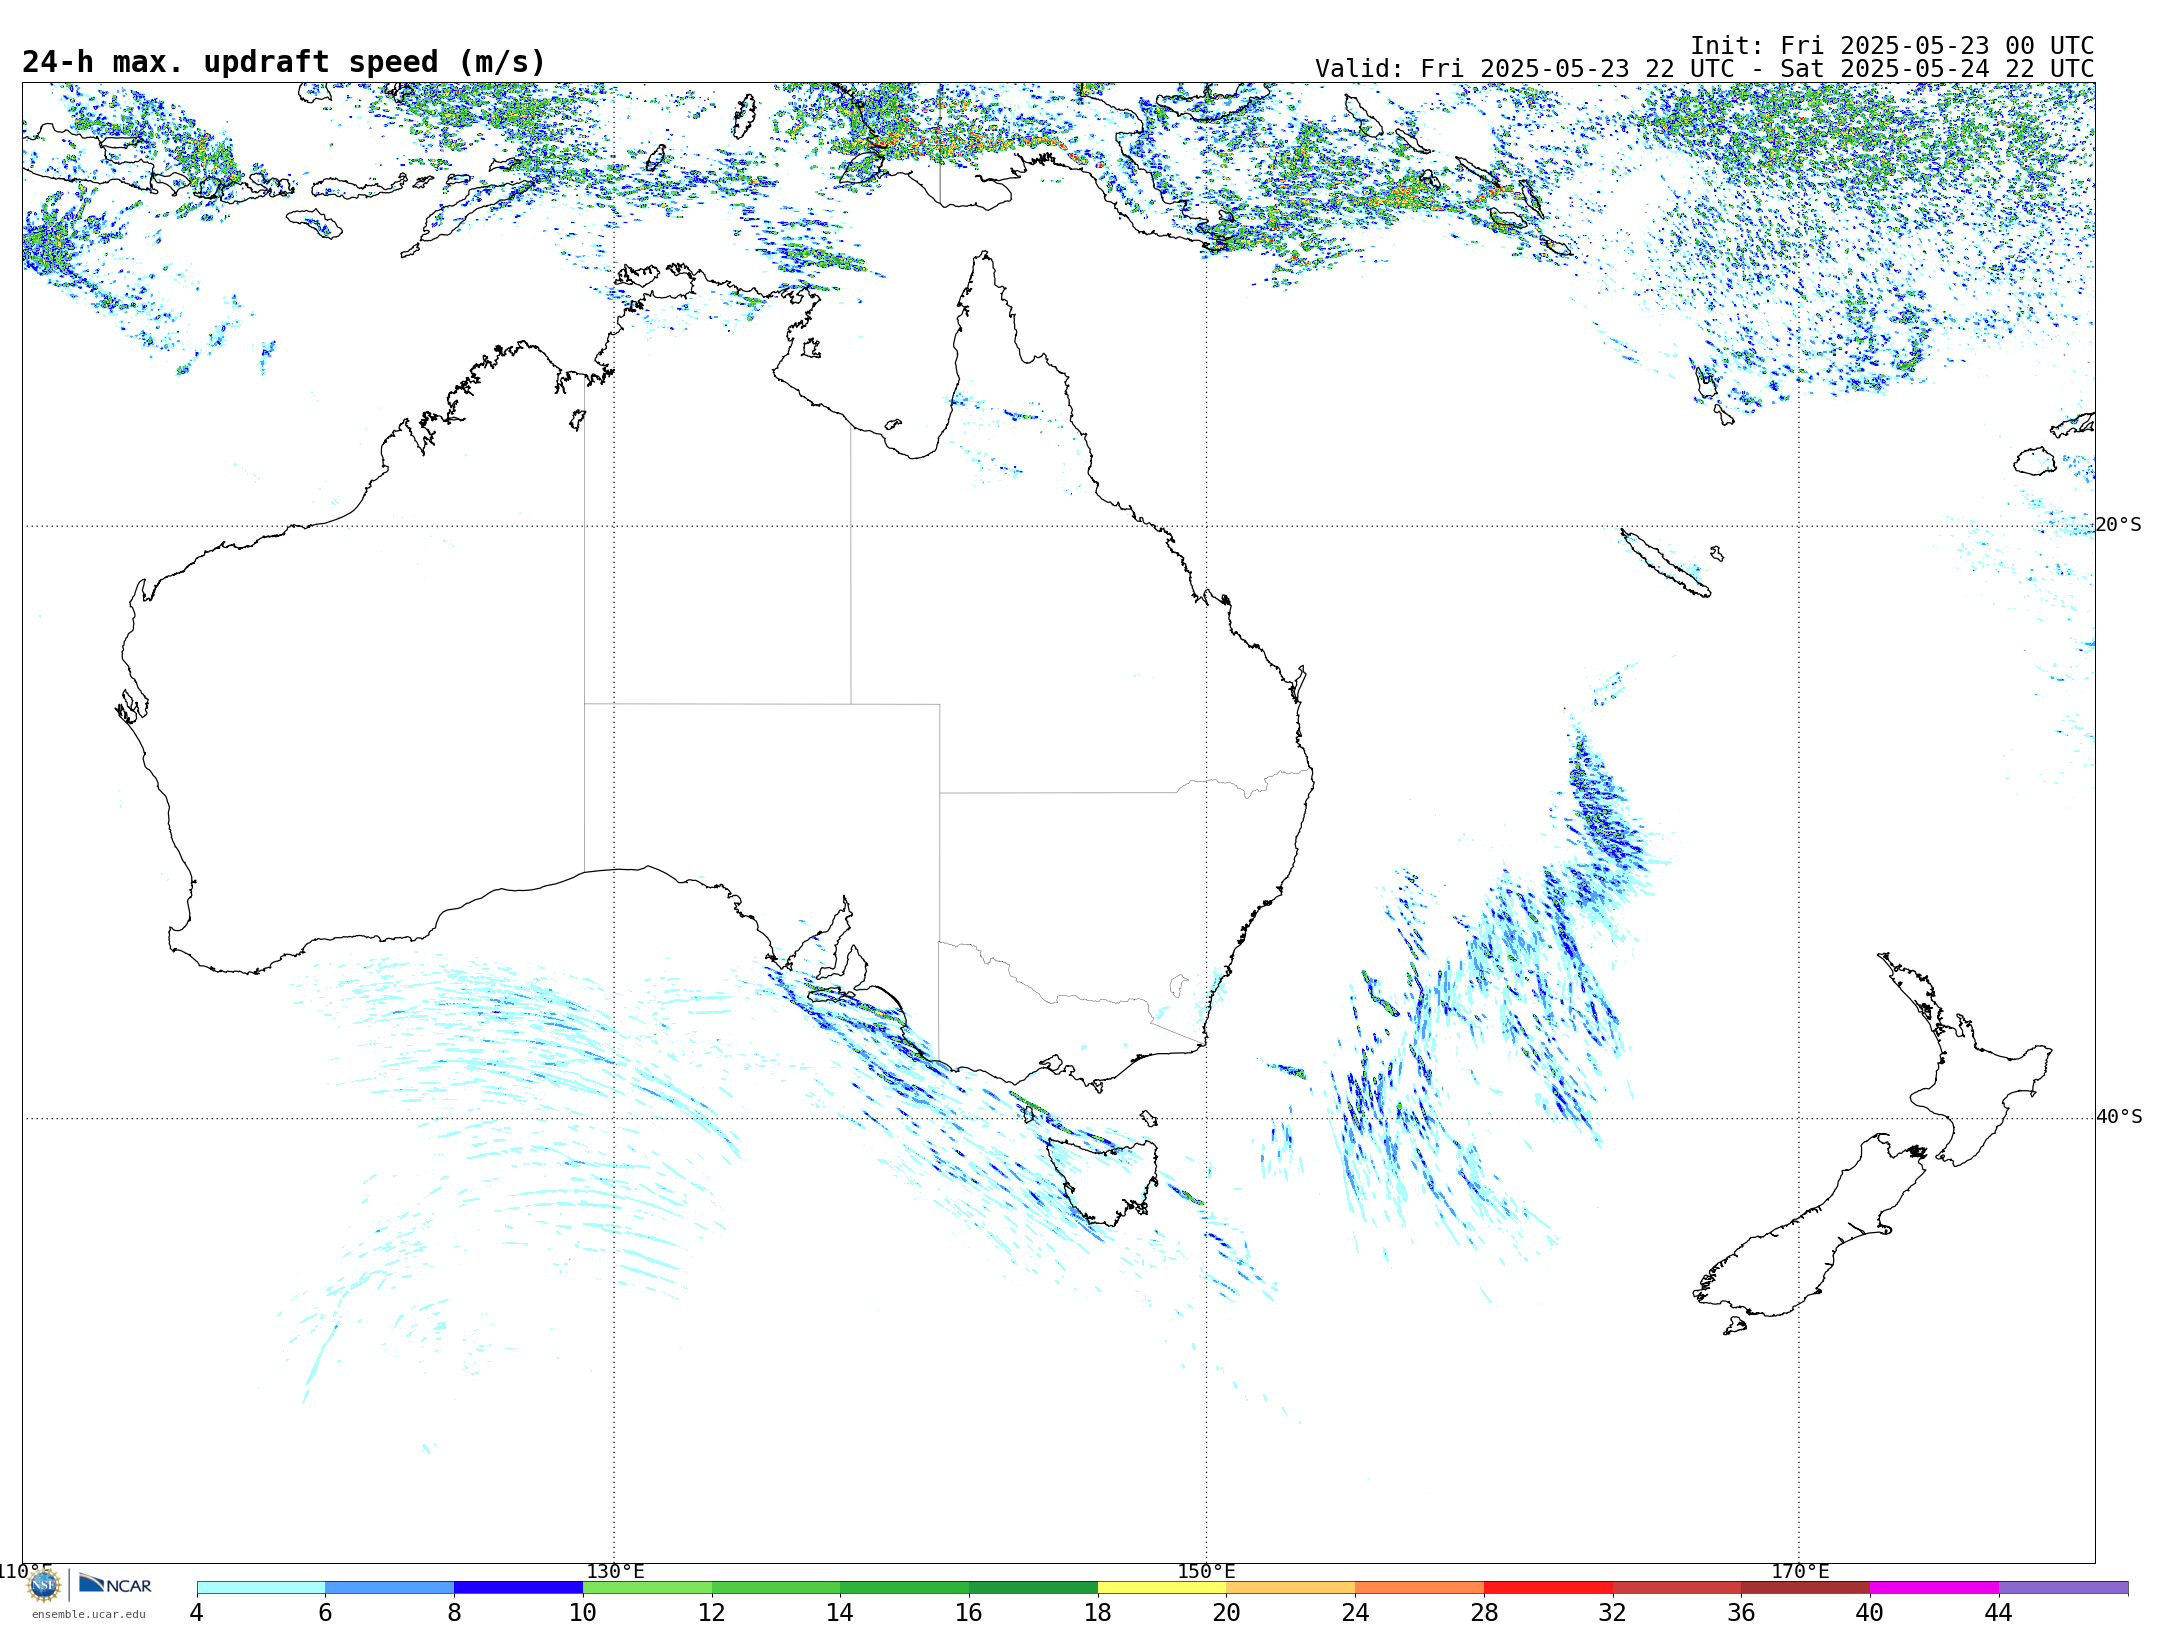Choose the yellow 18–20 colorbar segment
The width and height of the screenshot is (2160, 1626).
1163,1588
